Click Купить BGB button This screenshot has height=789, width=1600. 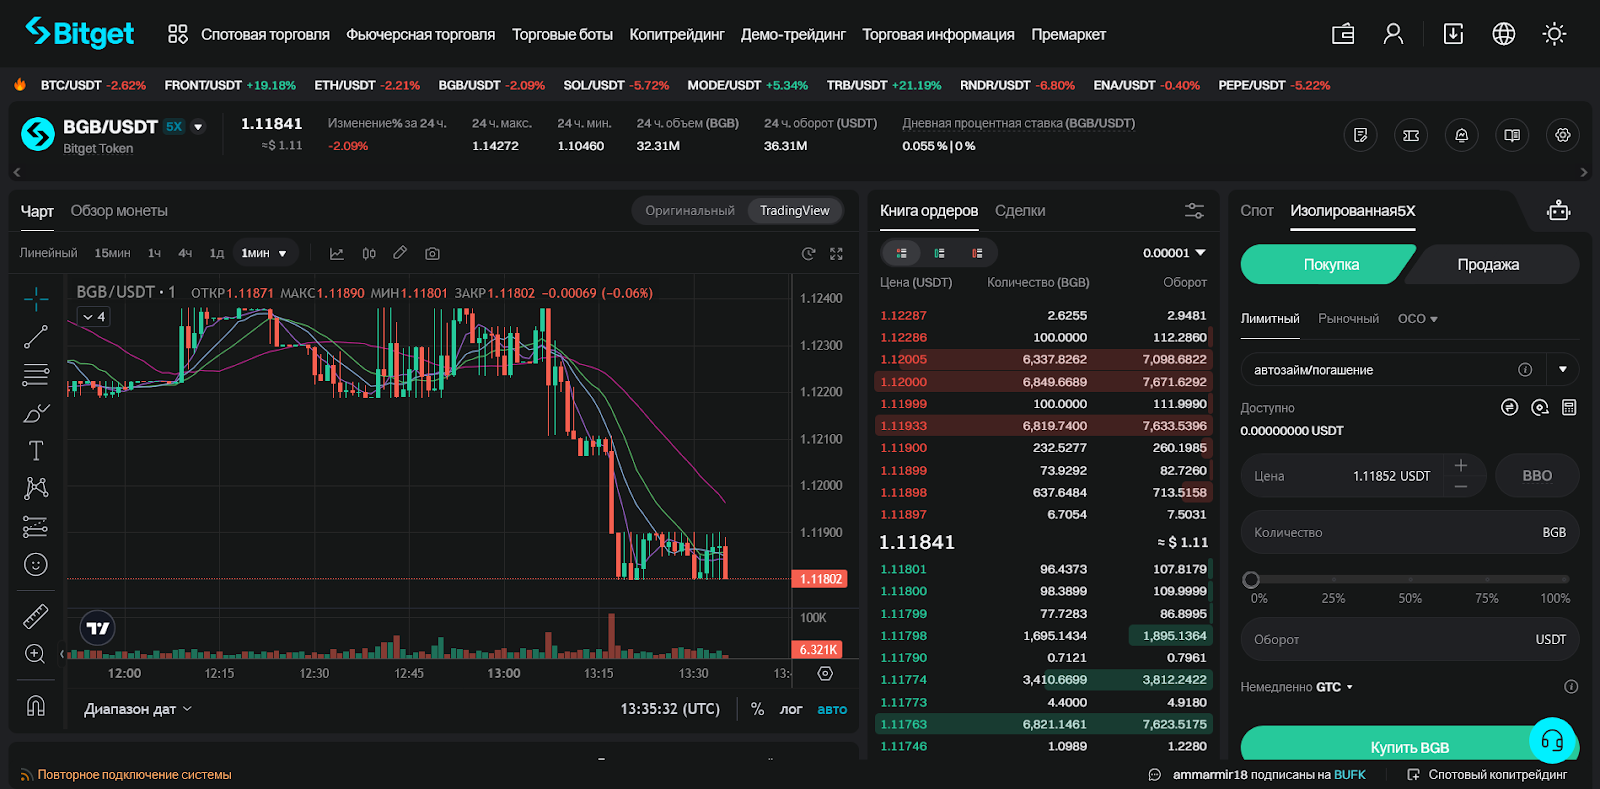(1409, 746)
